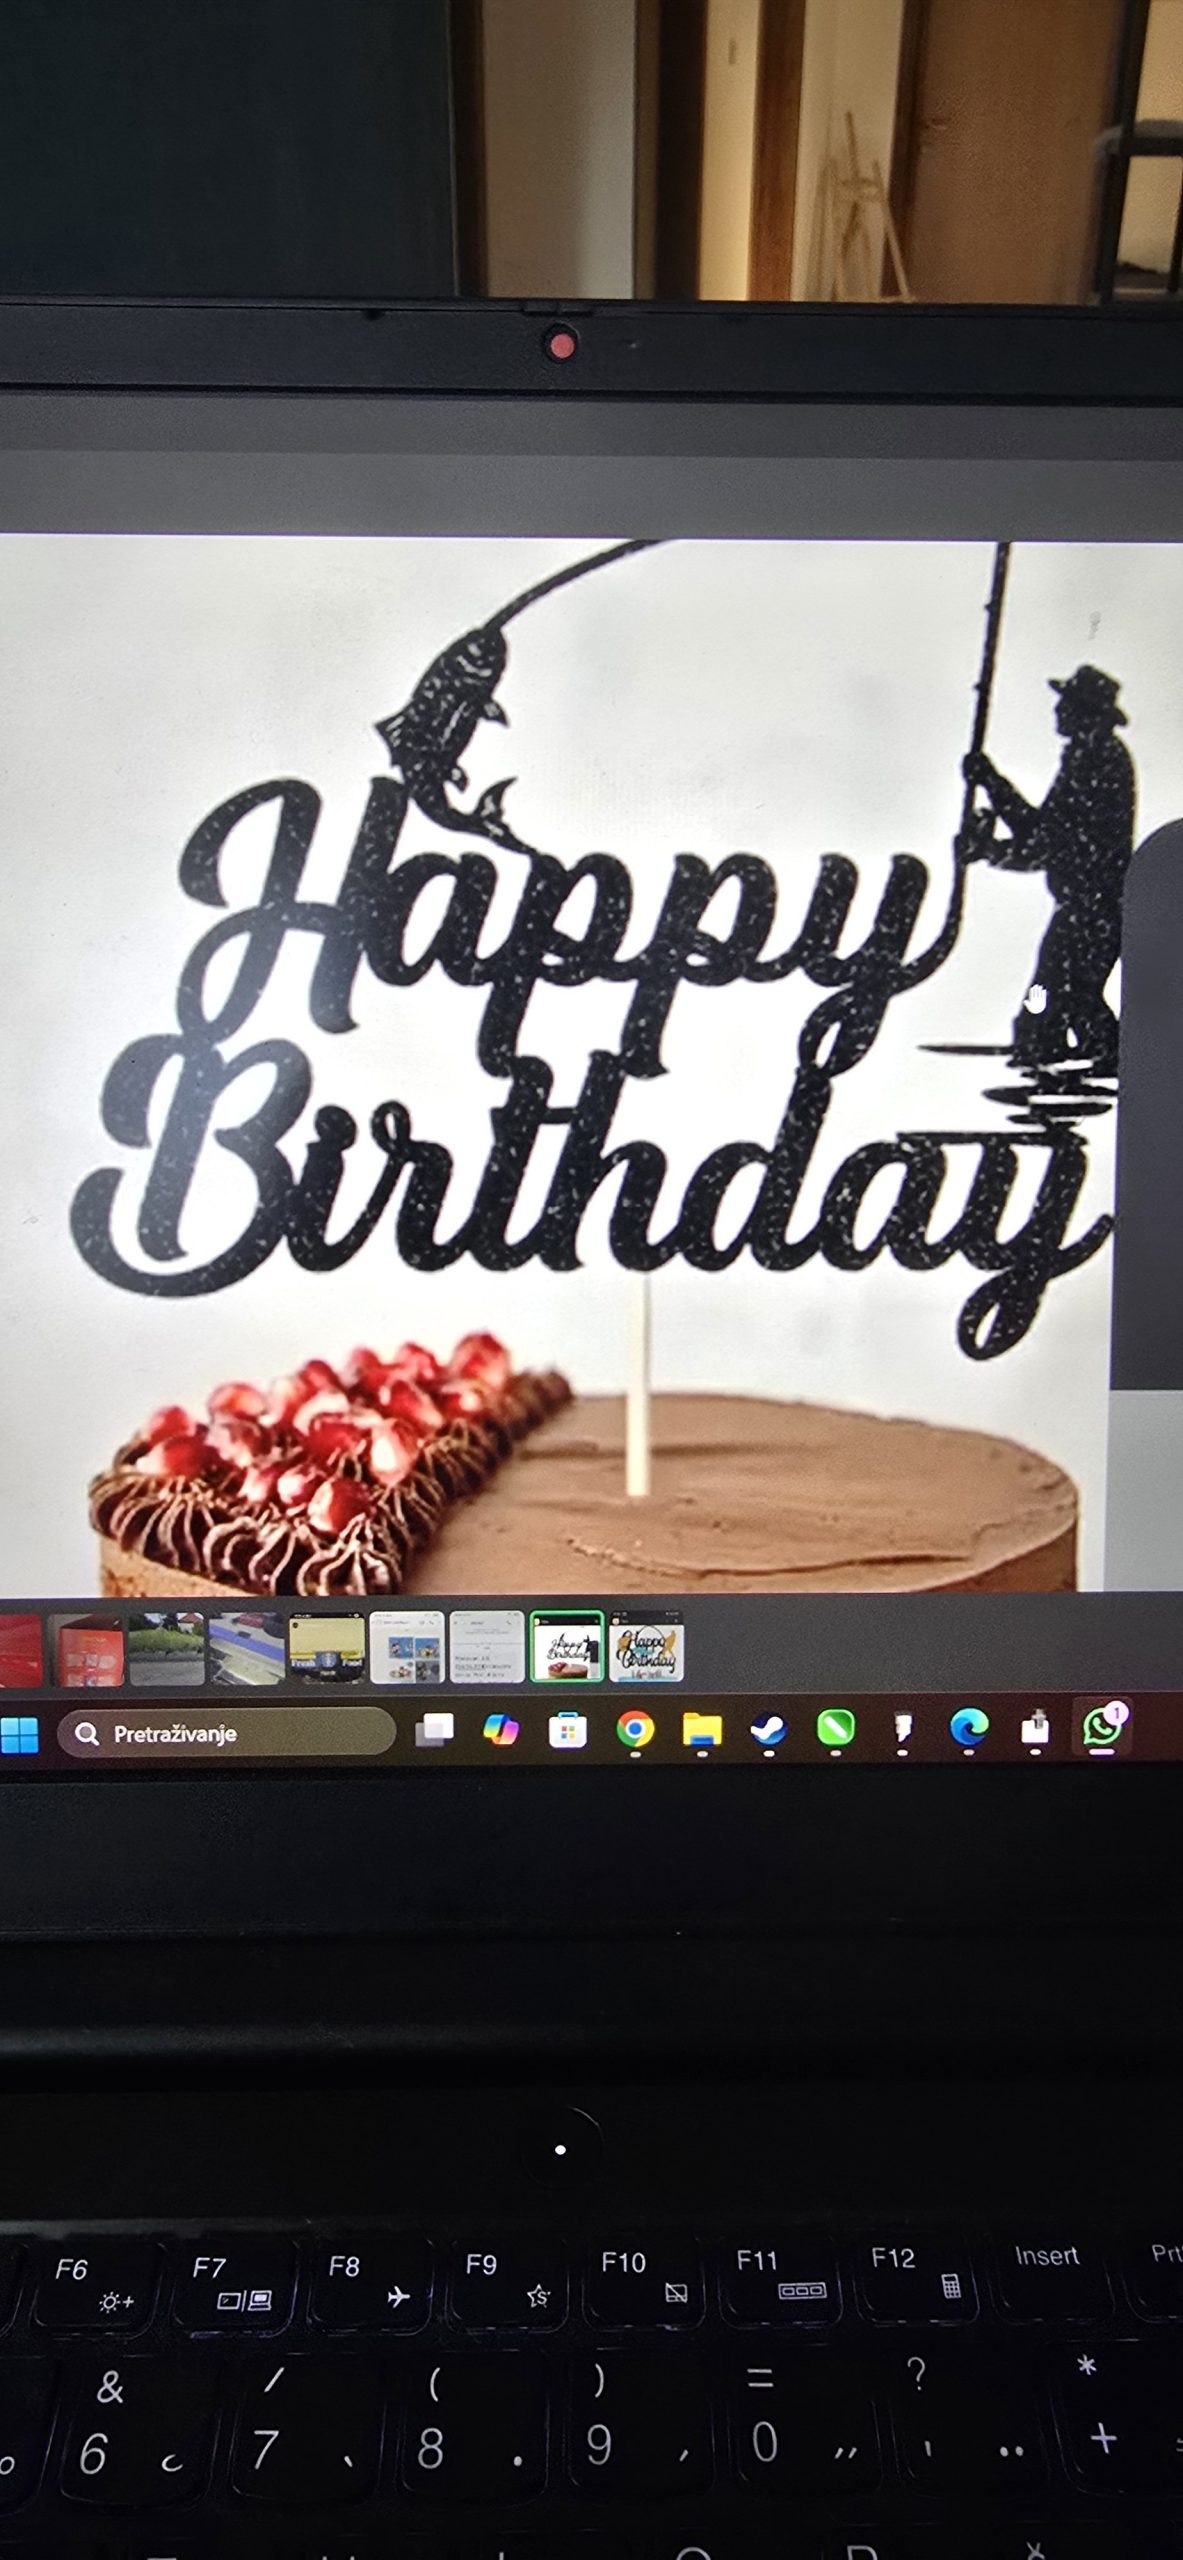Switch to Google Chrome in the taskbar
Screen dimensions: 1183x2560
coord(635,1729)
